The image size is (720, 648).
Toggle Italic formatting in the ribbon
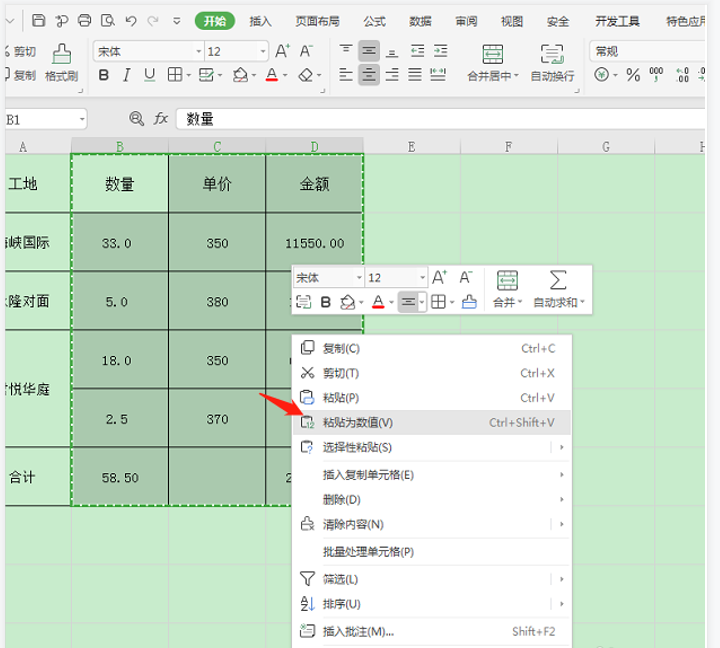[x=126, y=75]
